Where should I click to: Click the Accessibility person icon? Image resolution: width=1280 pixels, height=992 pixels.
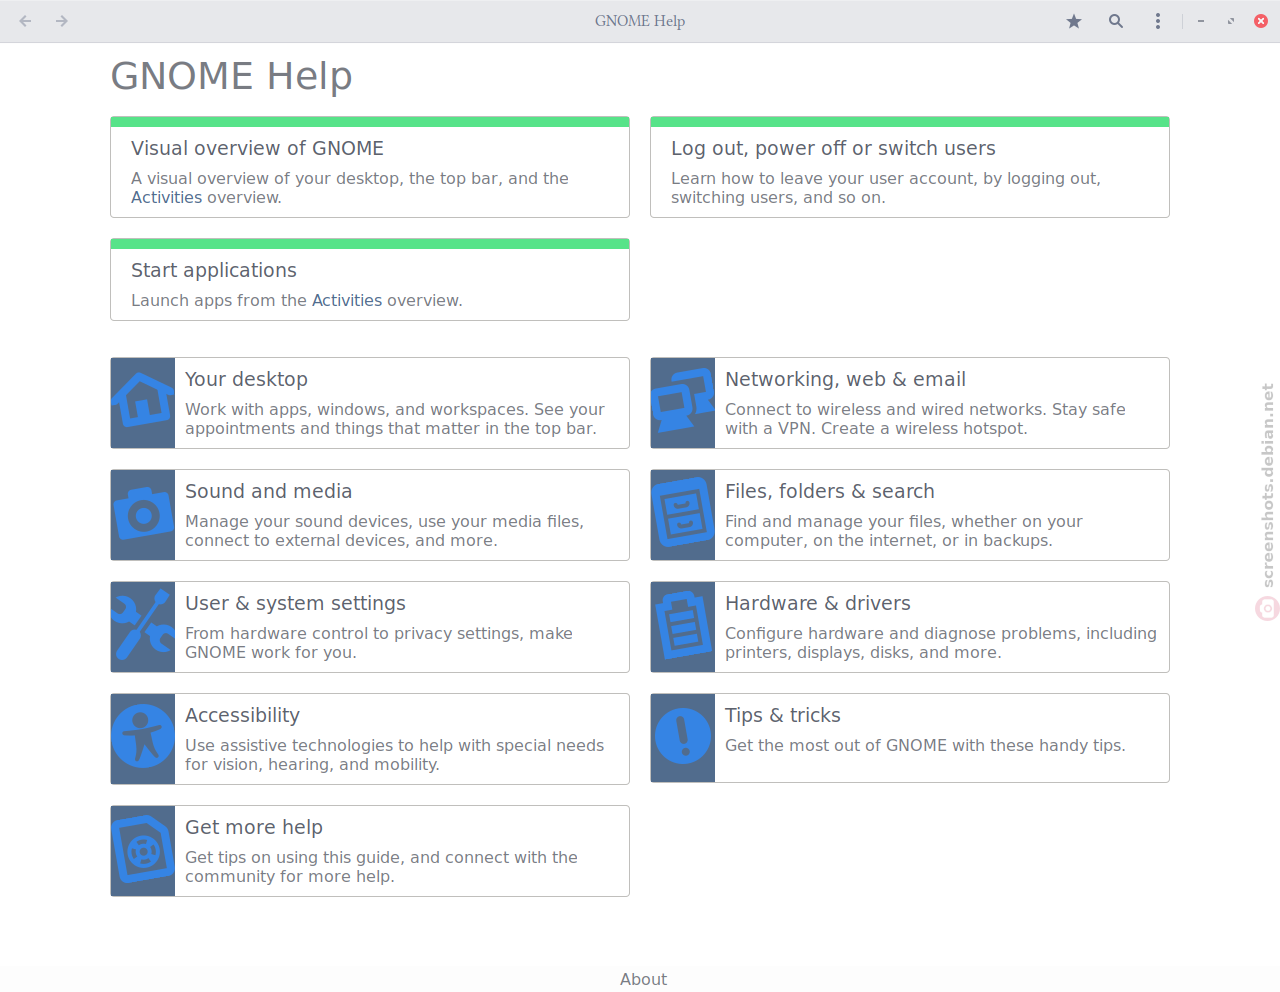pos(143,739)
